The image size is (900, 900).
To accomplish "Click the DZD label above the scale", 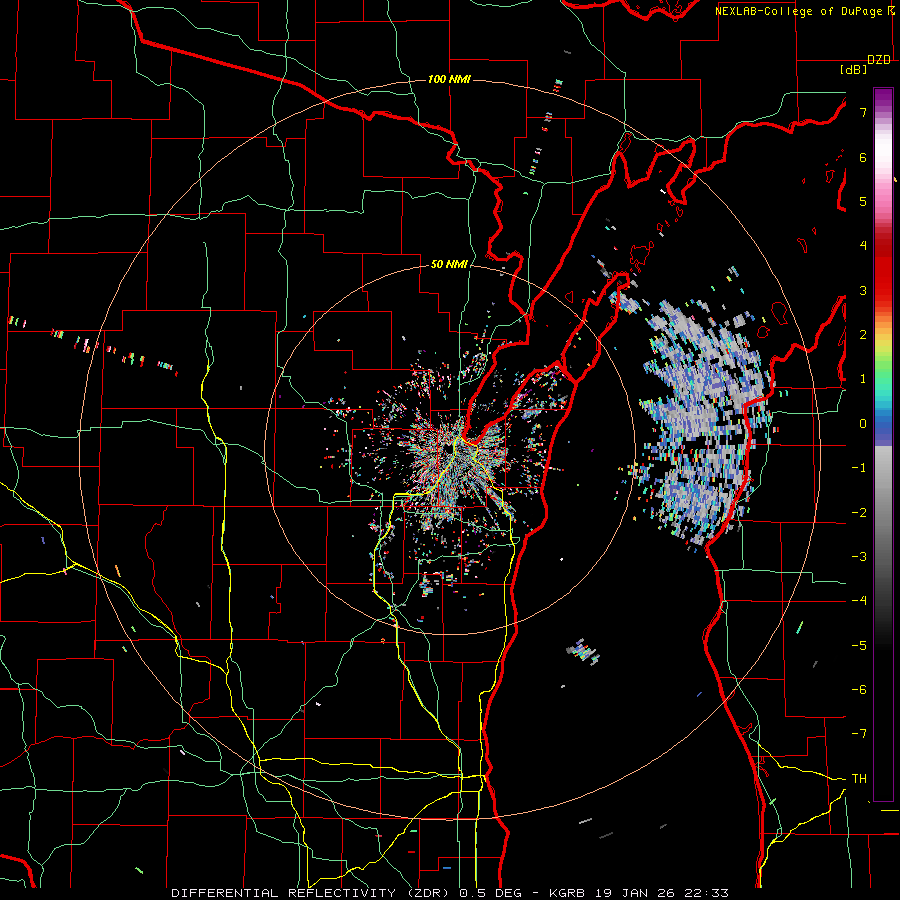I will [879, 60].
